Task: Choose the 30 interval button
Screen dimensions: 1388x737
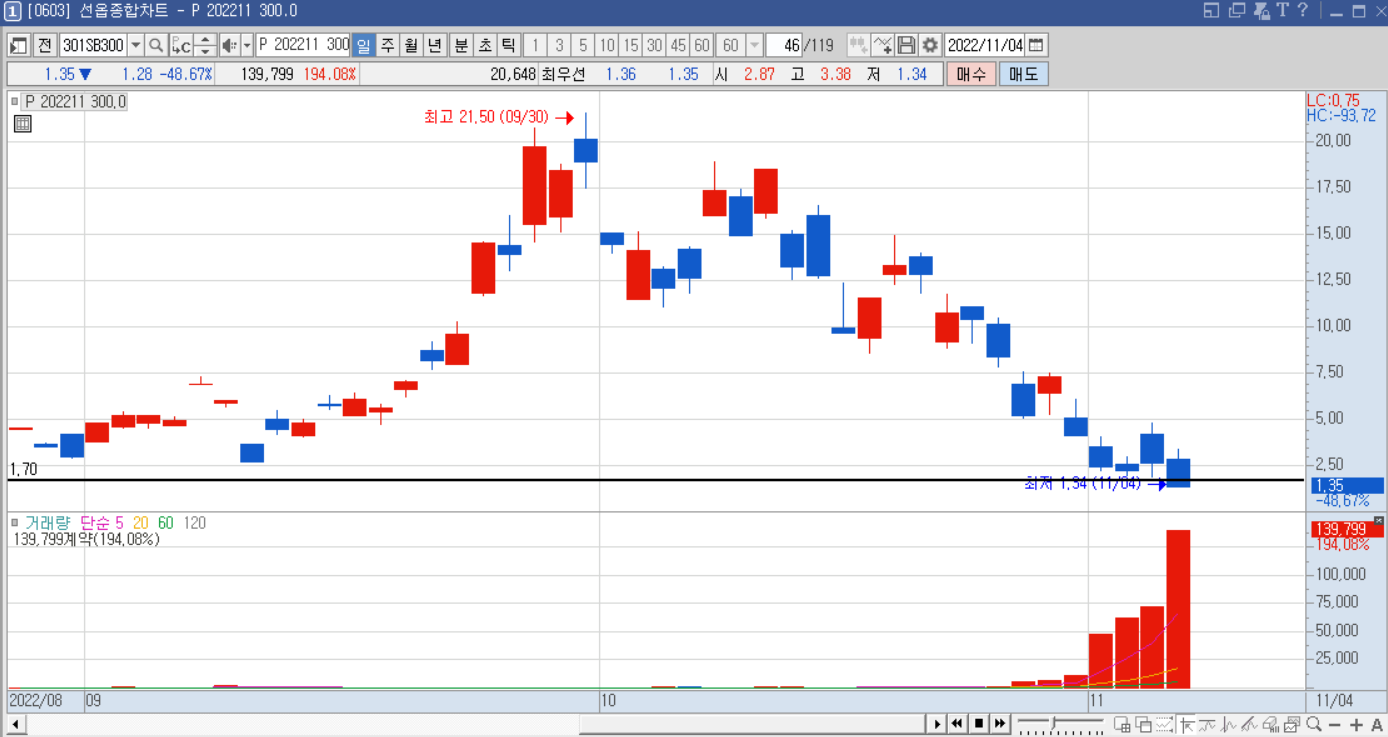Action: (654, 45)
